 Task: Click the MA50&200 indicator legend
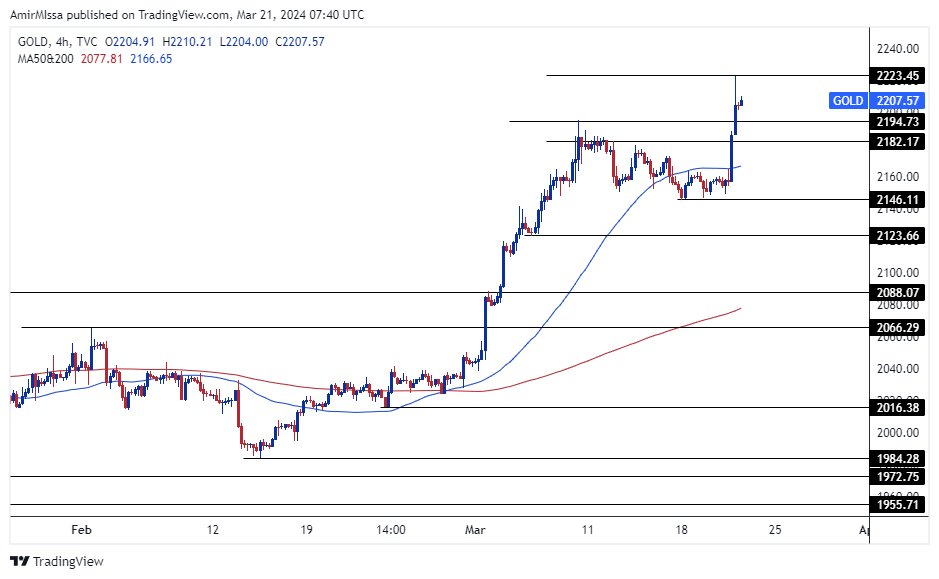tap(46, 59)
